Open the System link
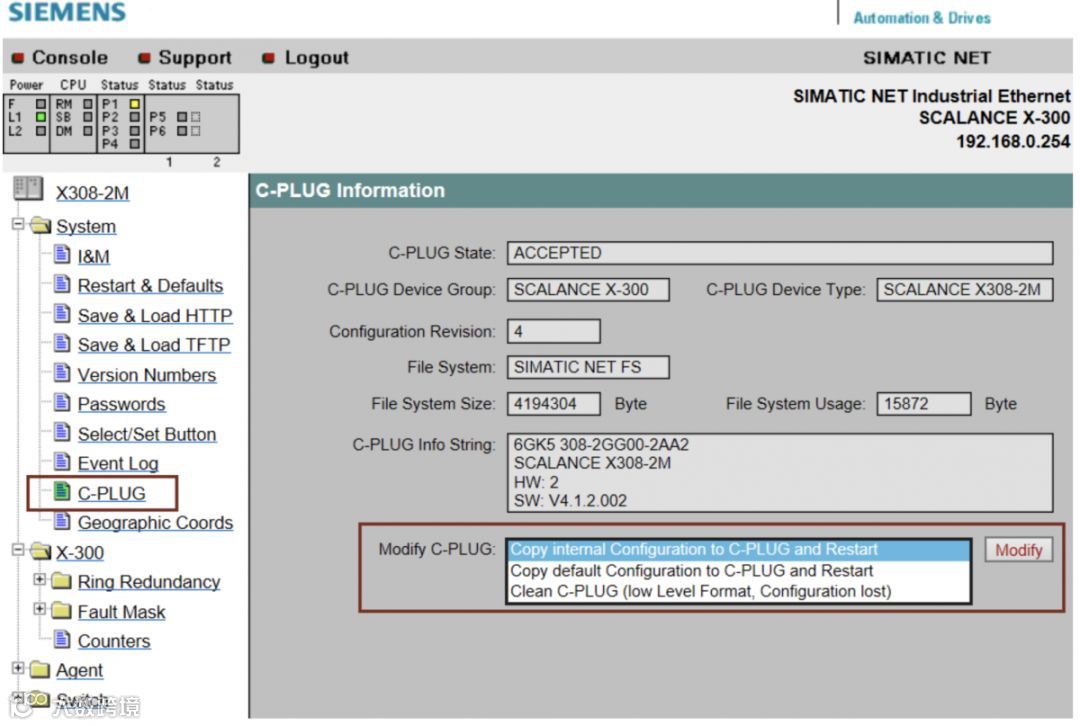 tap(85, 226)
